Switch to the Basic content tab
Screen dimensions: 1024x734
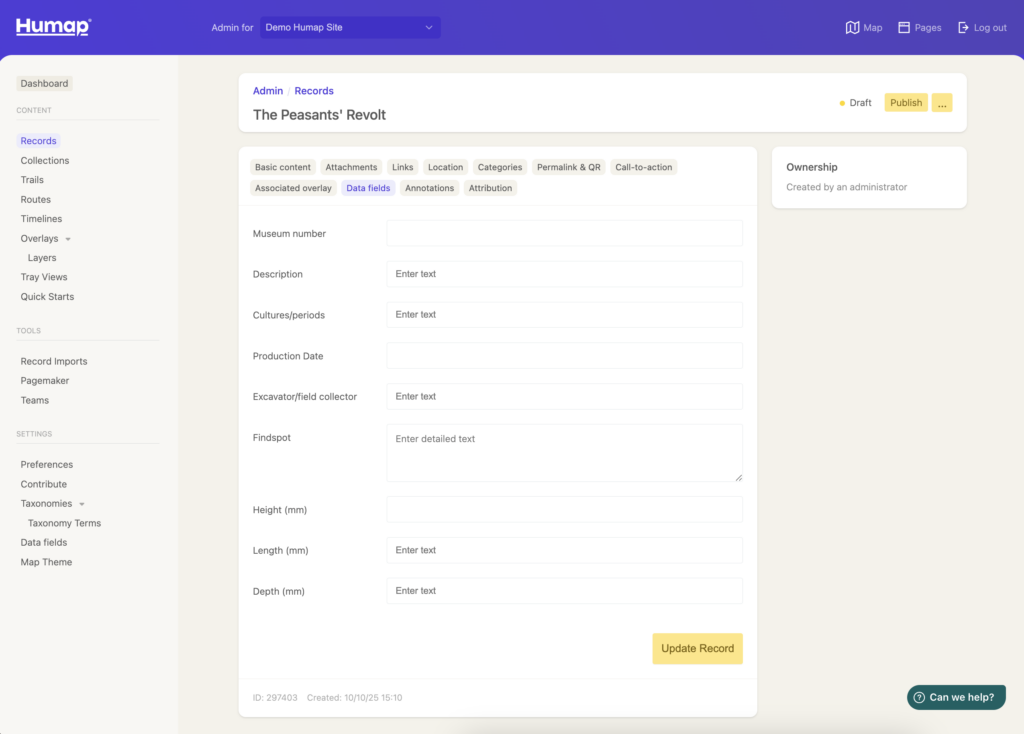click(x=283, y=167)
